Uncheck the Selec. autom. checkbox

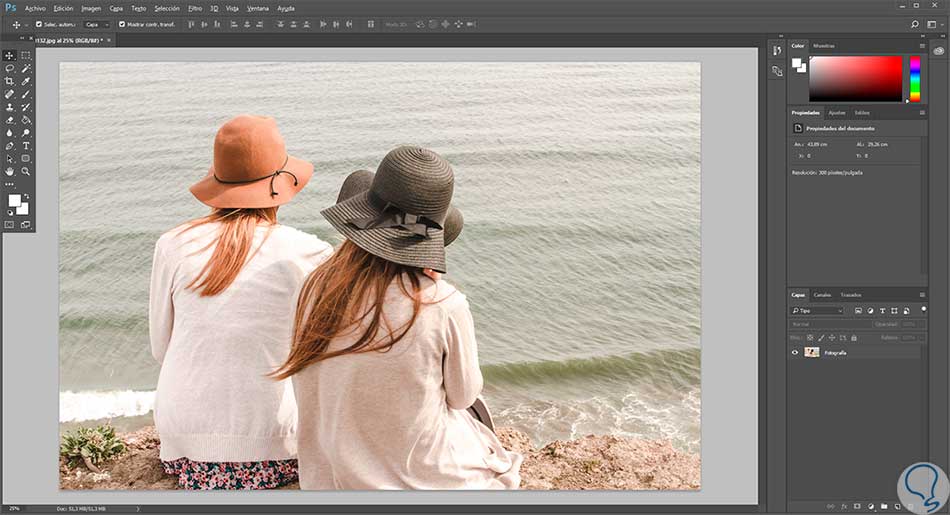tap(39, 24)
